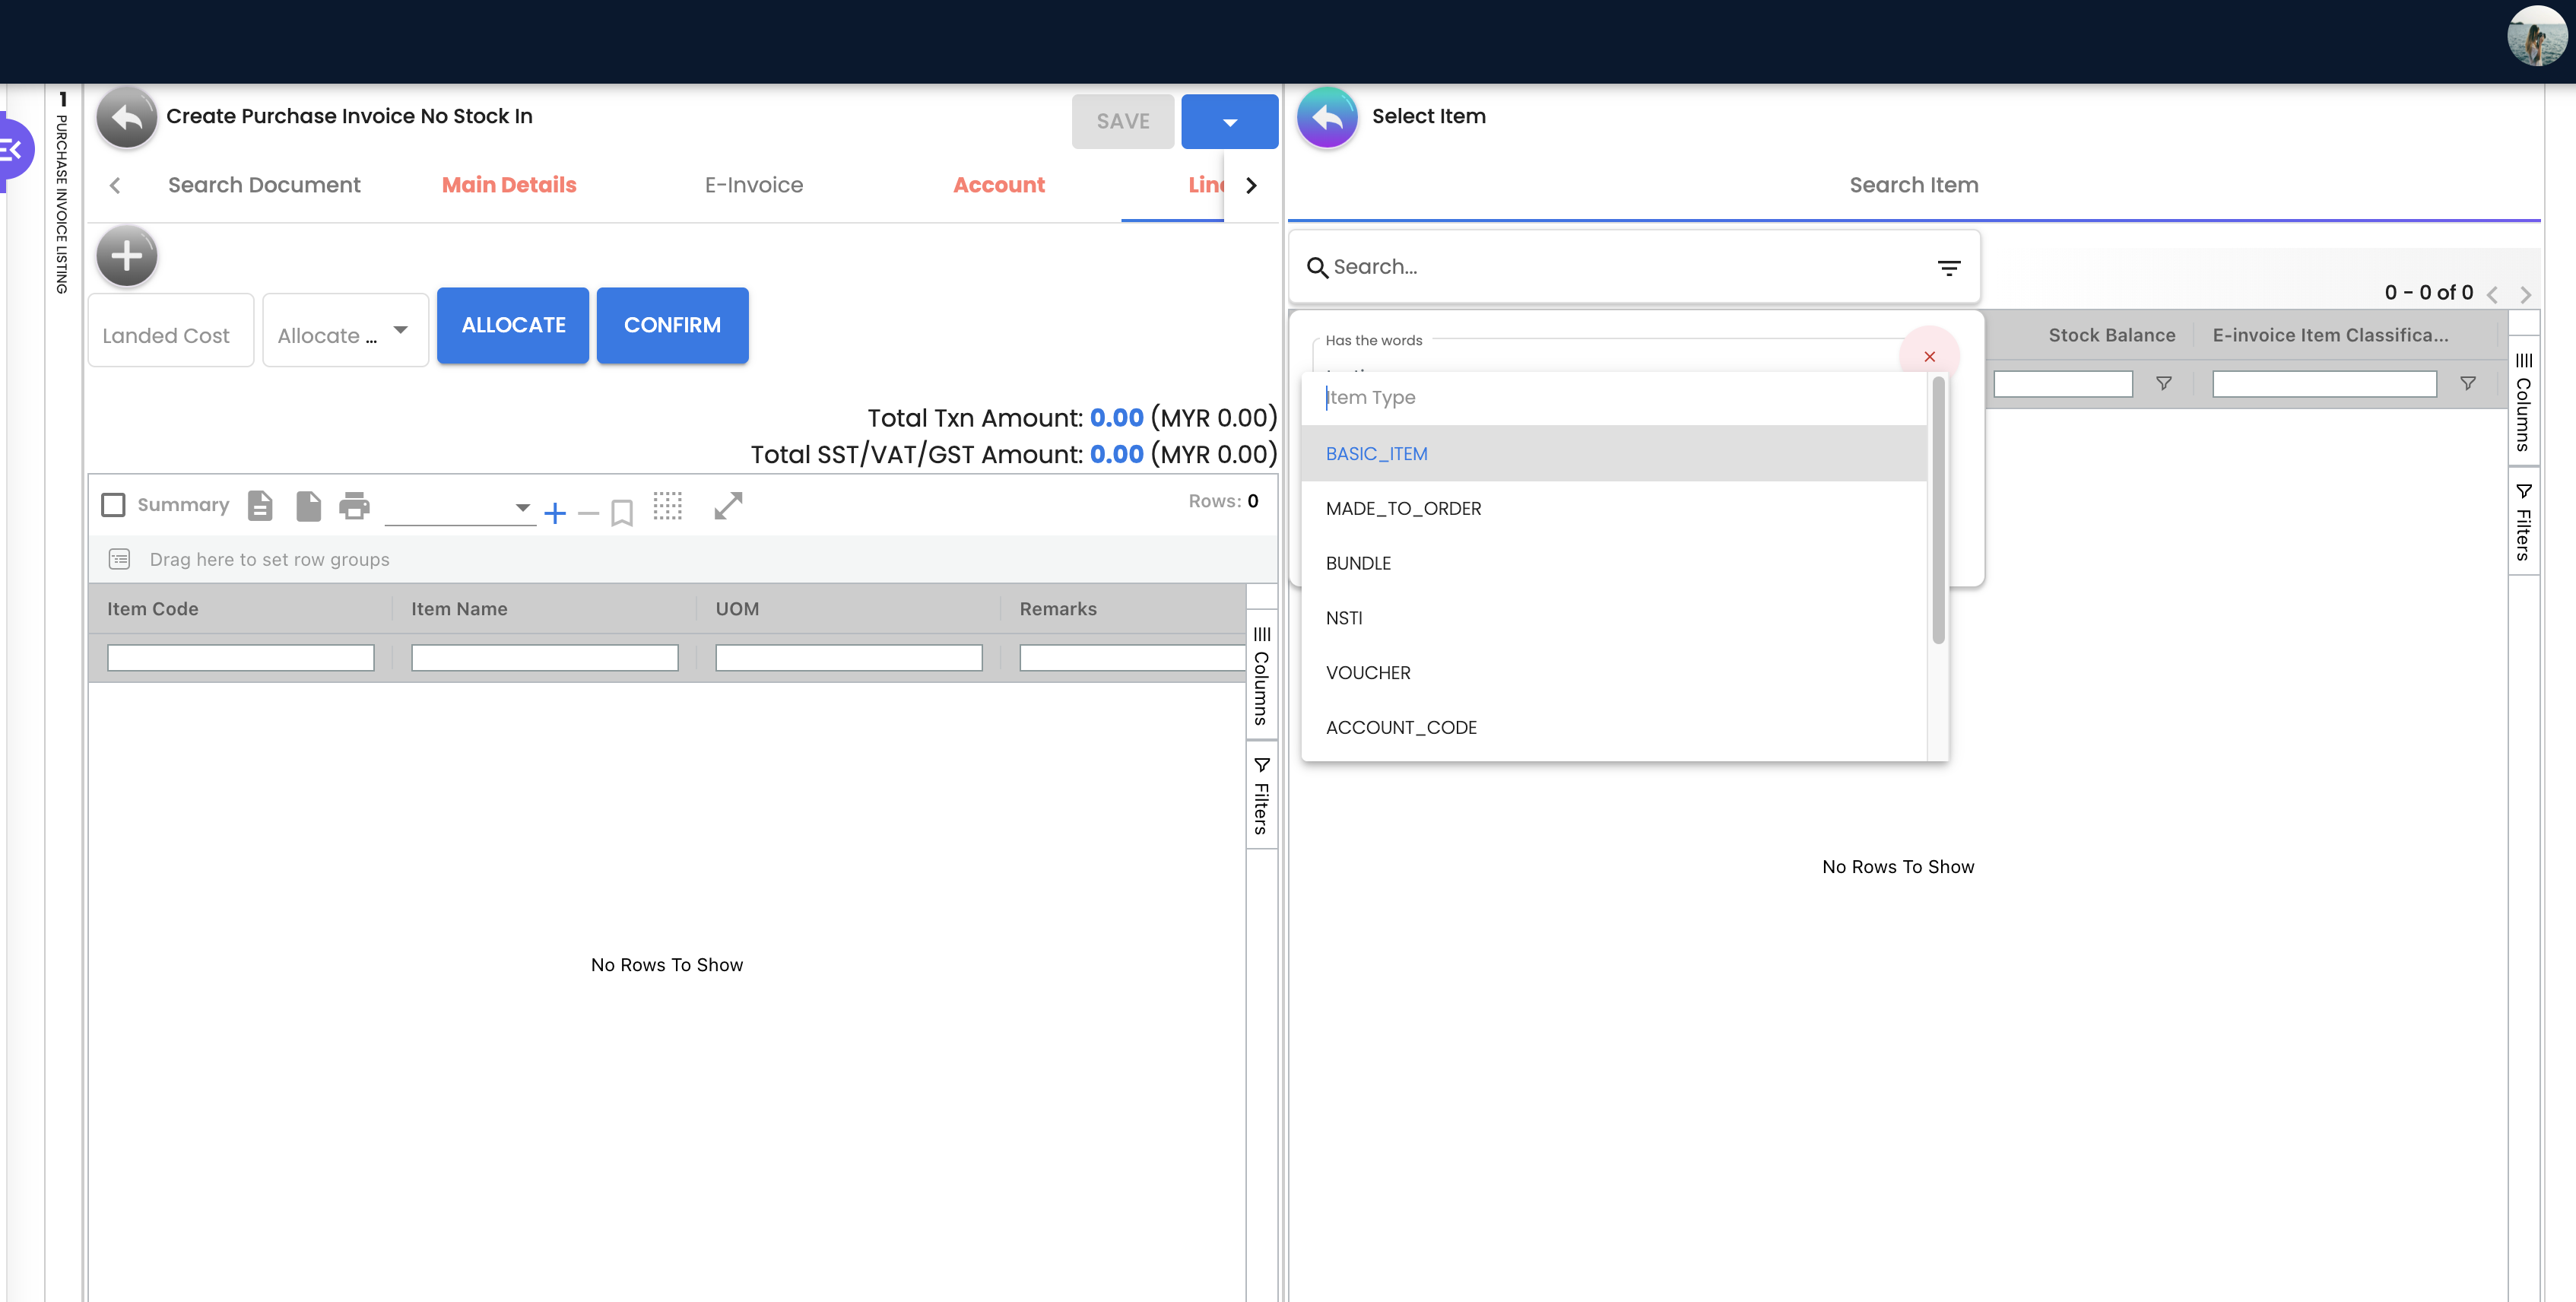Sort by Item Code column header
This screenshot has height=1302, width=2576.
(x=152, y=609)
